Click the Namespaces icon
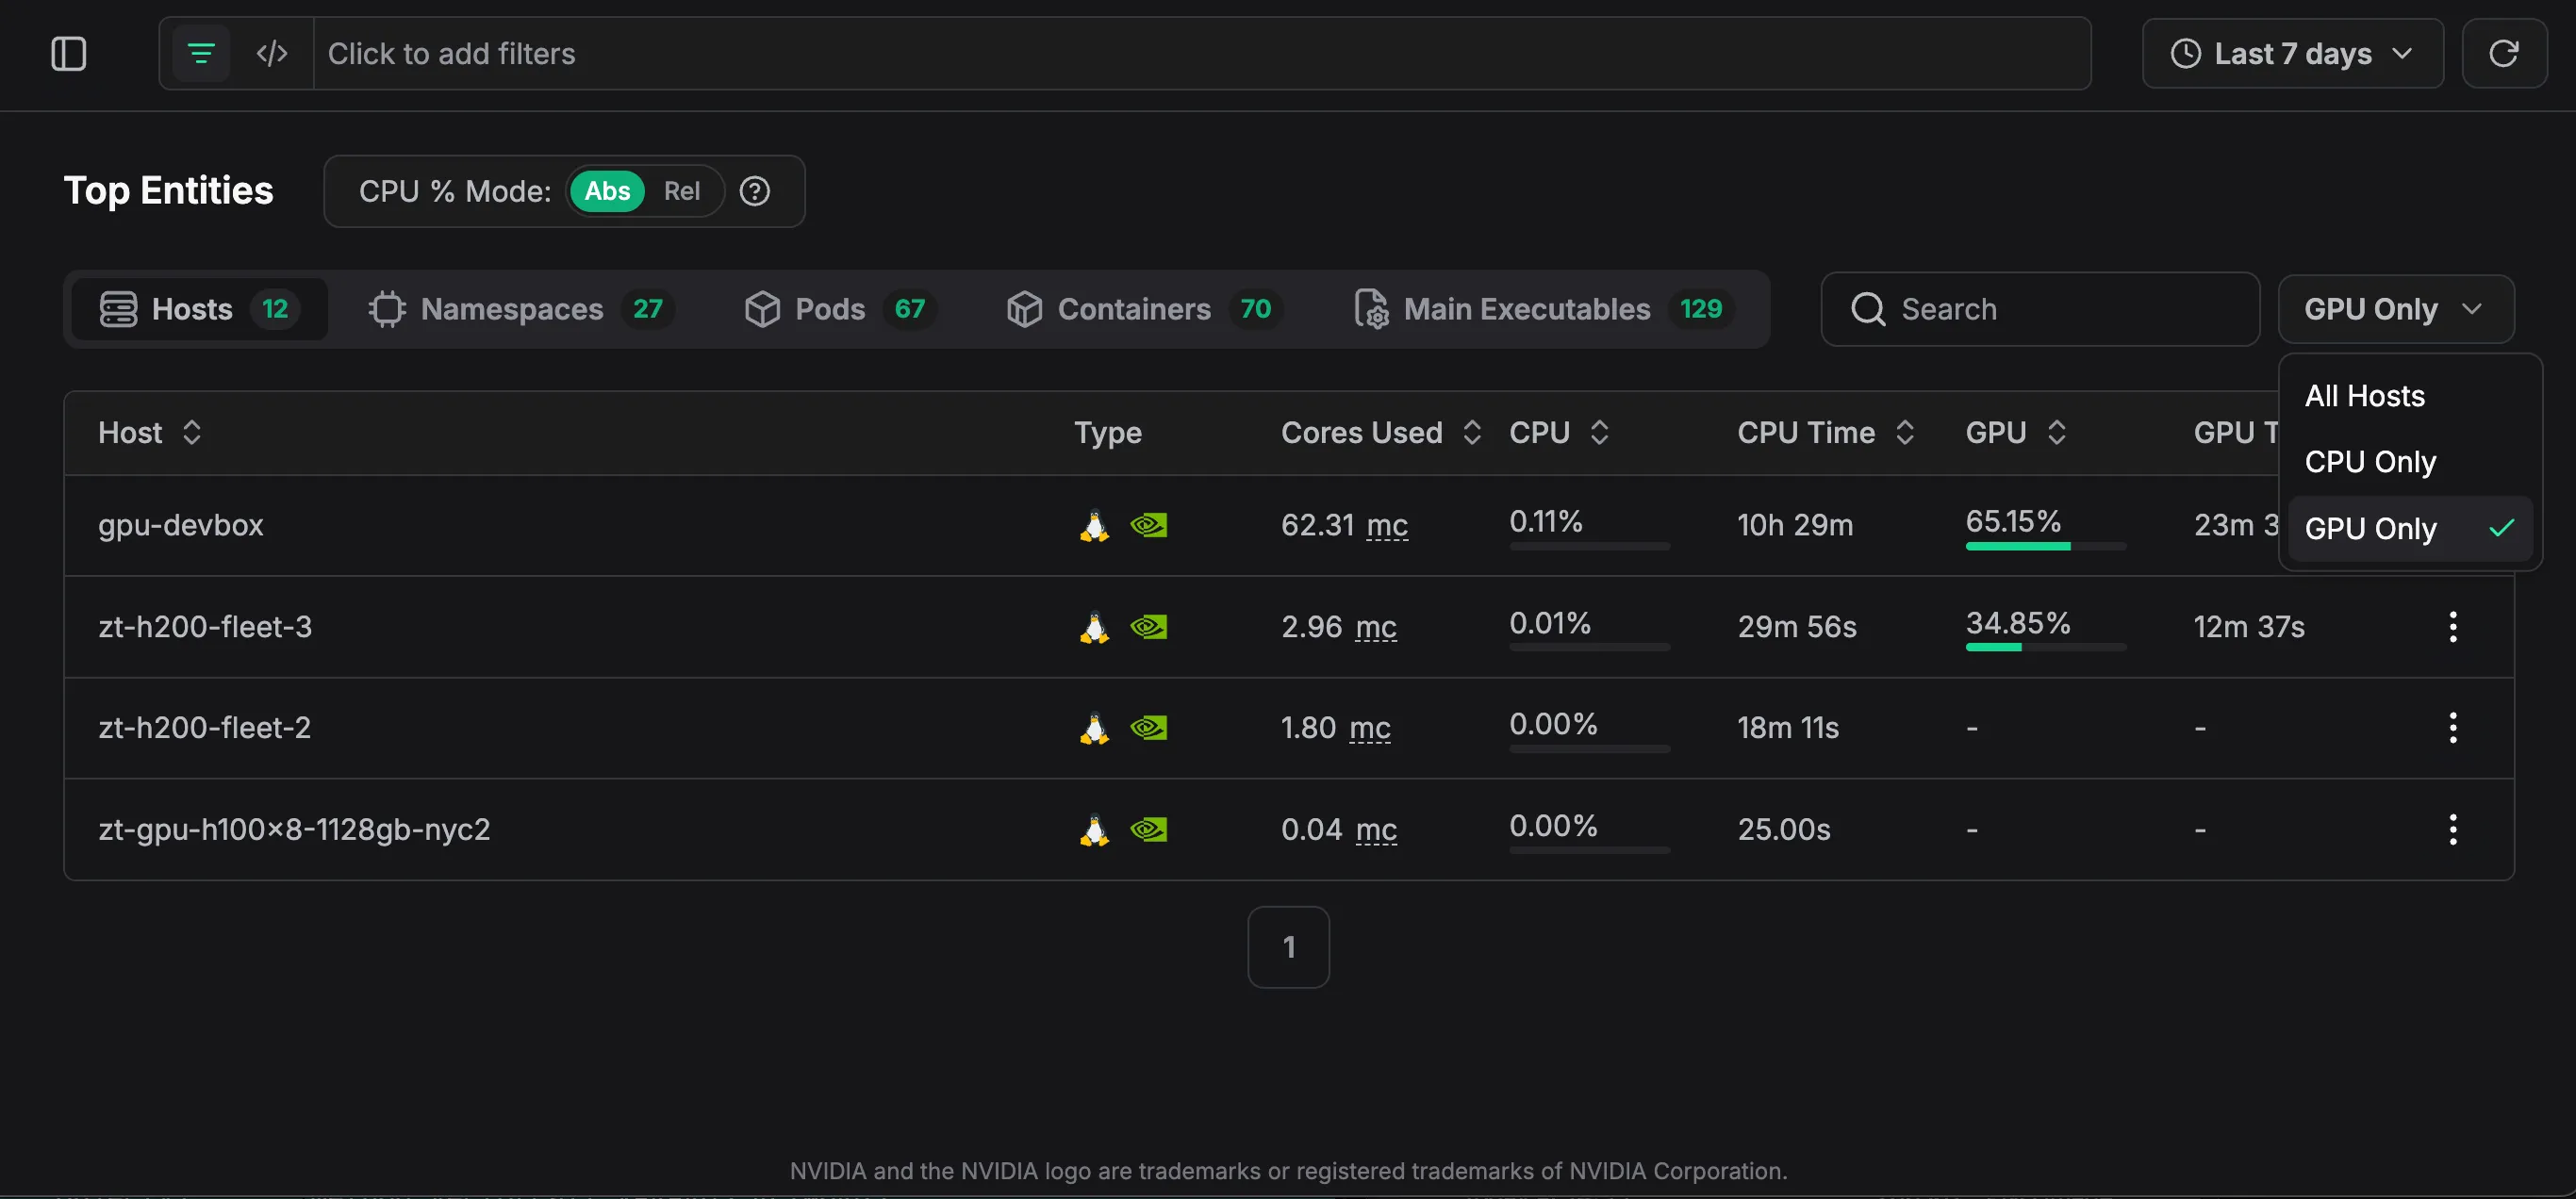The width and height of the screenshot is (2576, 1199). tap(387, 309)
